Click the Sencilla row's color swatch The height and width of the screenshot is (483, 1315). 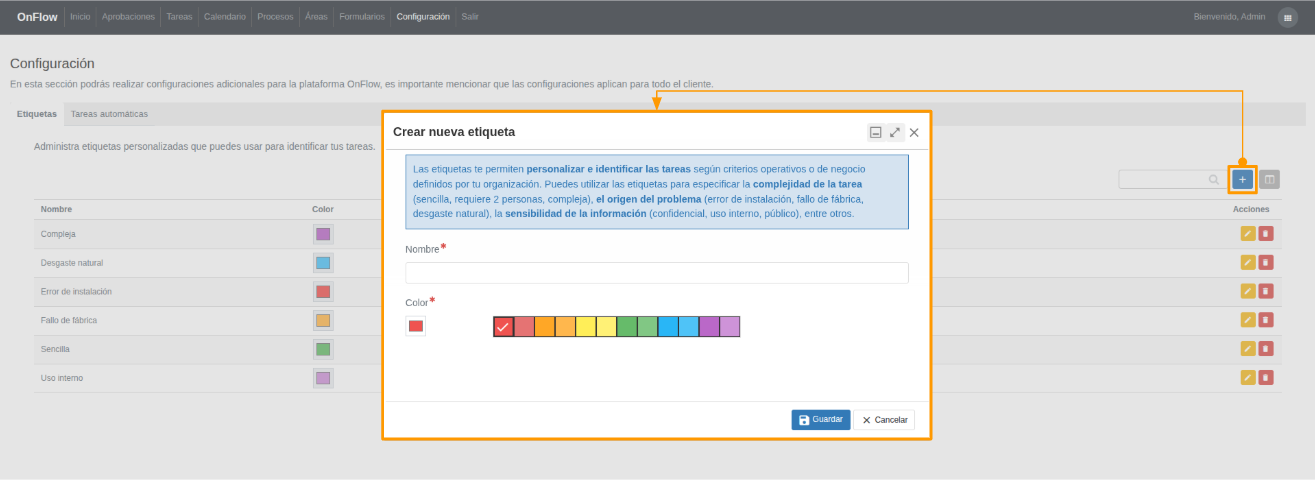click(x=323, y=349)
